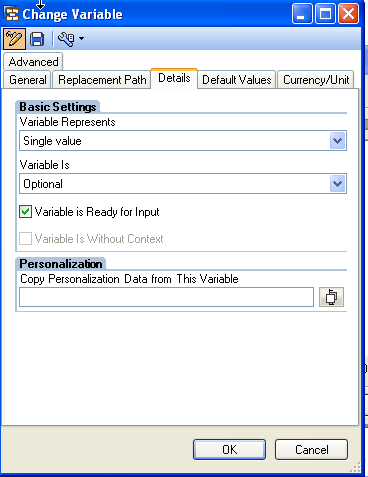
Task: Click the copy personalization variable icon button
Action: coord(331,297)
